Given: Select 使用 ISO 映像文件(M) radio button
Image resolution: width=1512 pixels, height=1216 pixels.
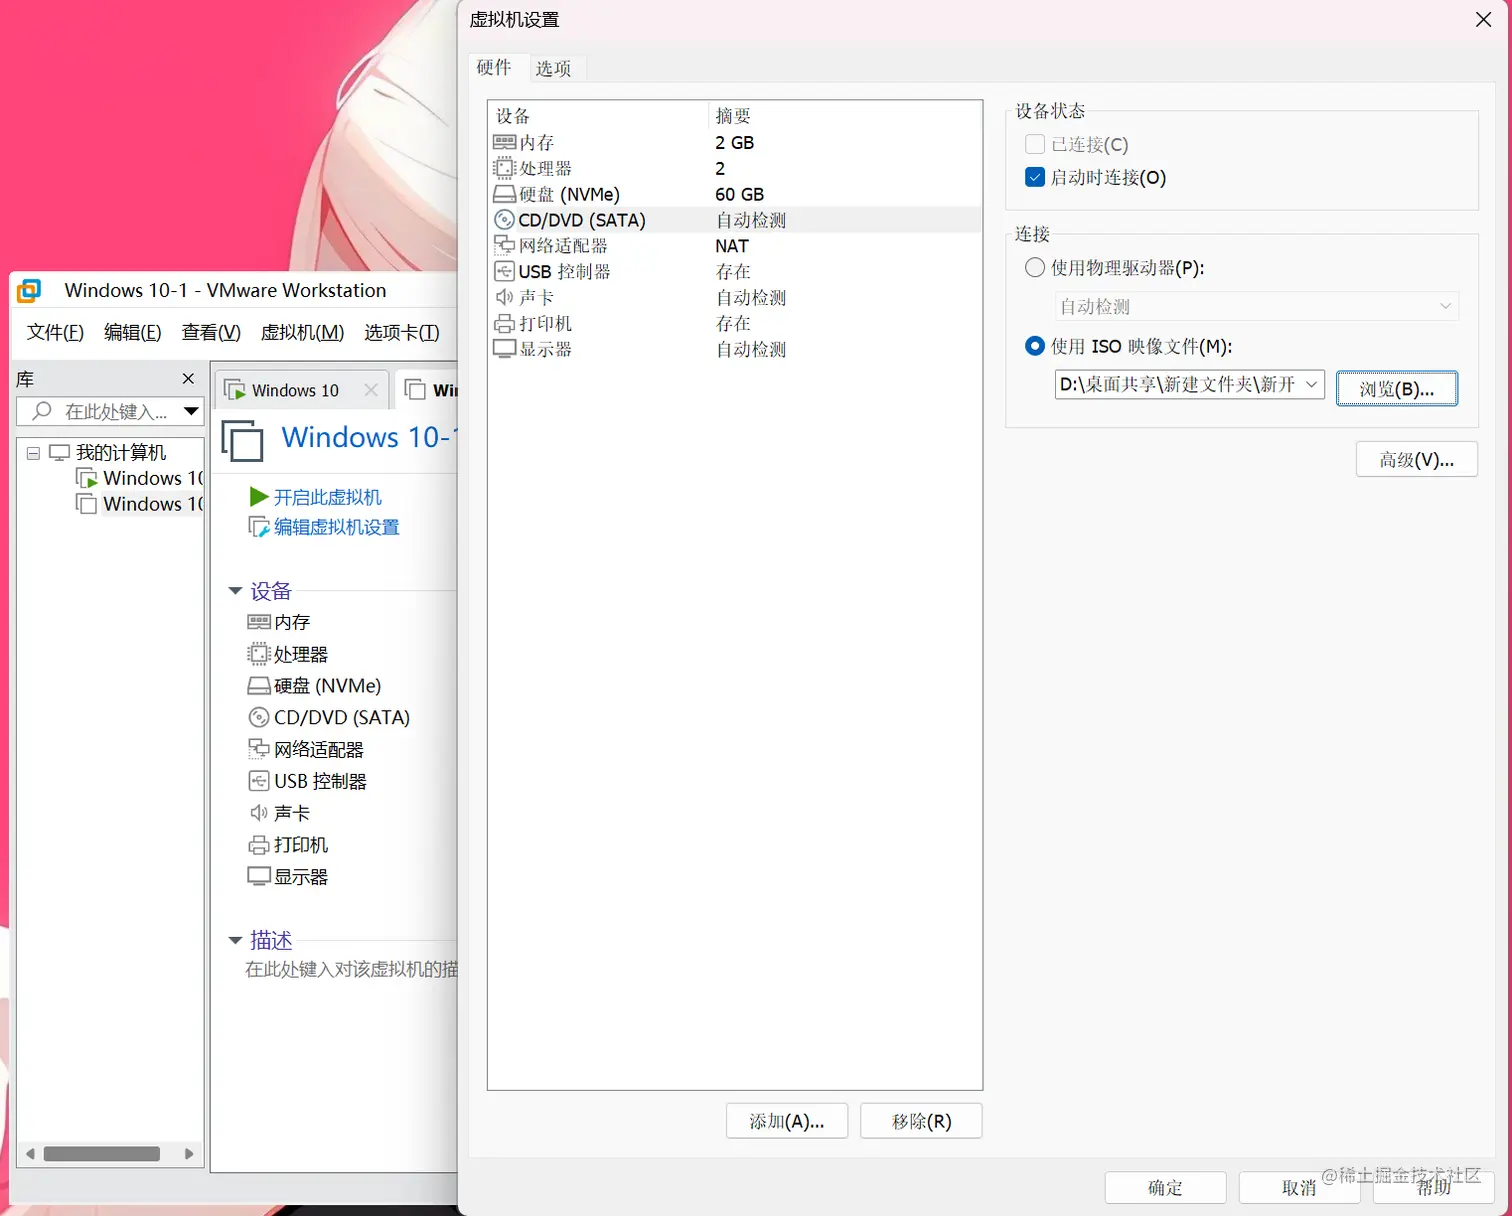Looking at the screenshot, I should (1035, 346).
